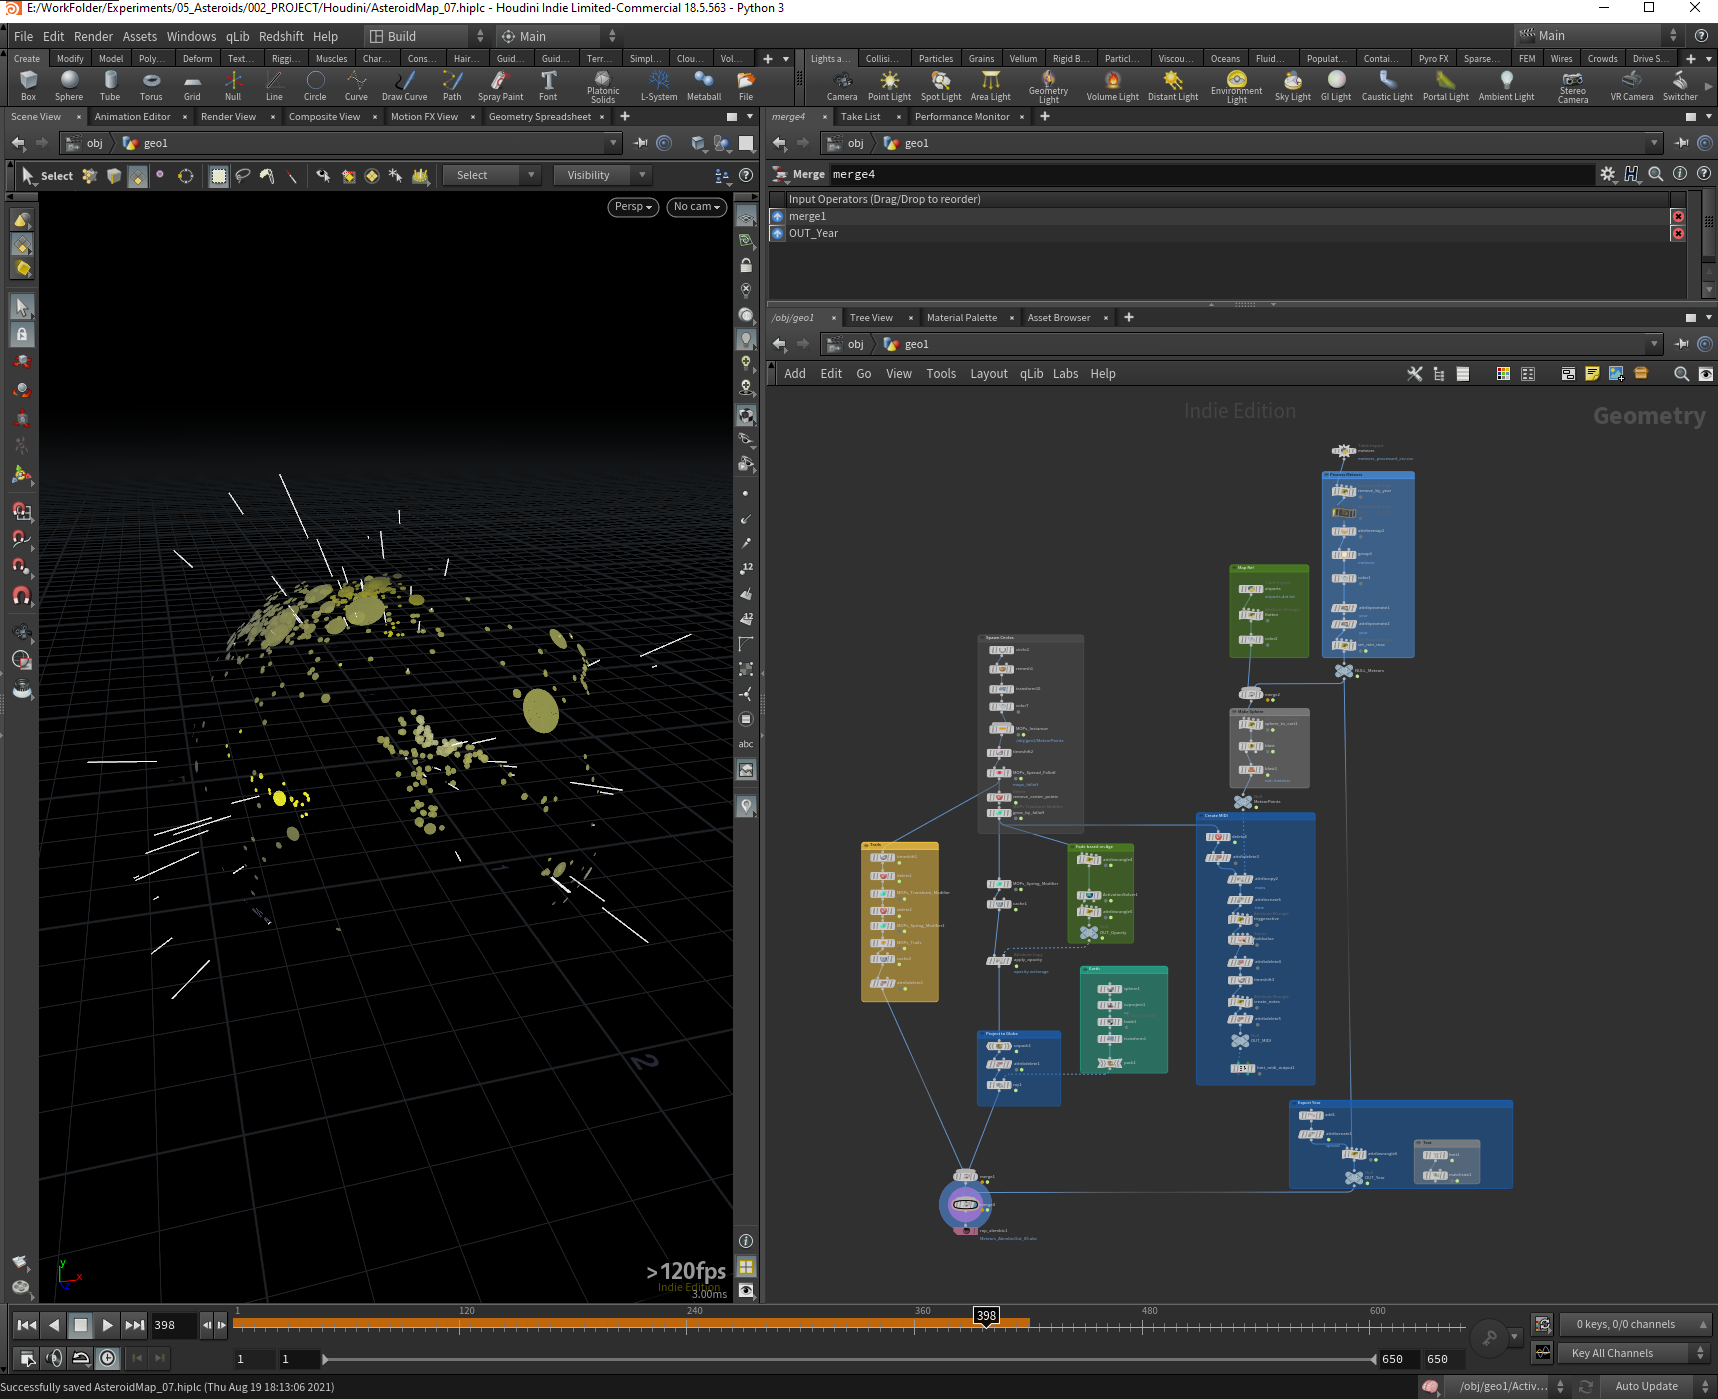Toggle viewport lock camera icon
1718x1399 pixels.
pyautogui.click(x=746, y=265)
